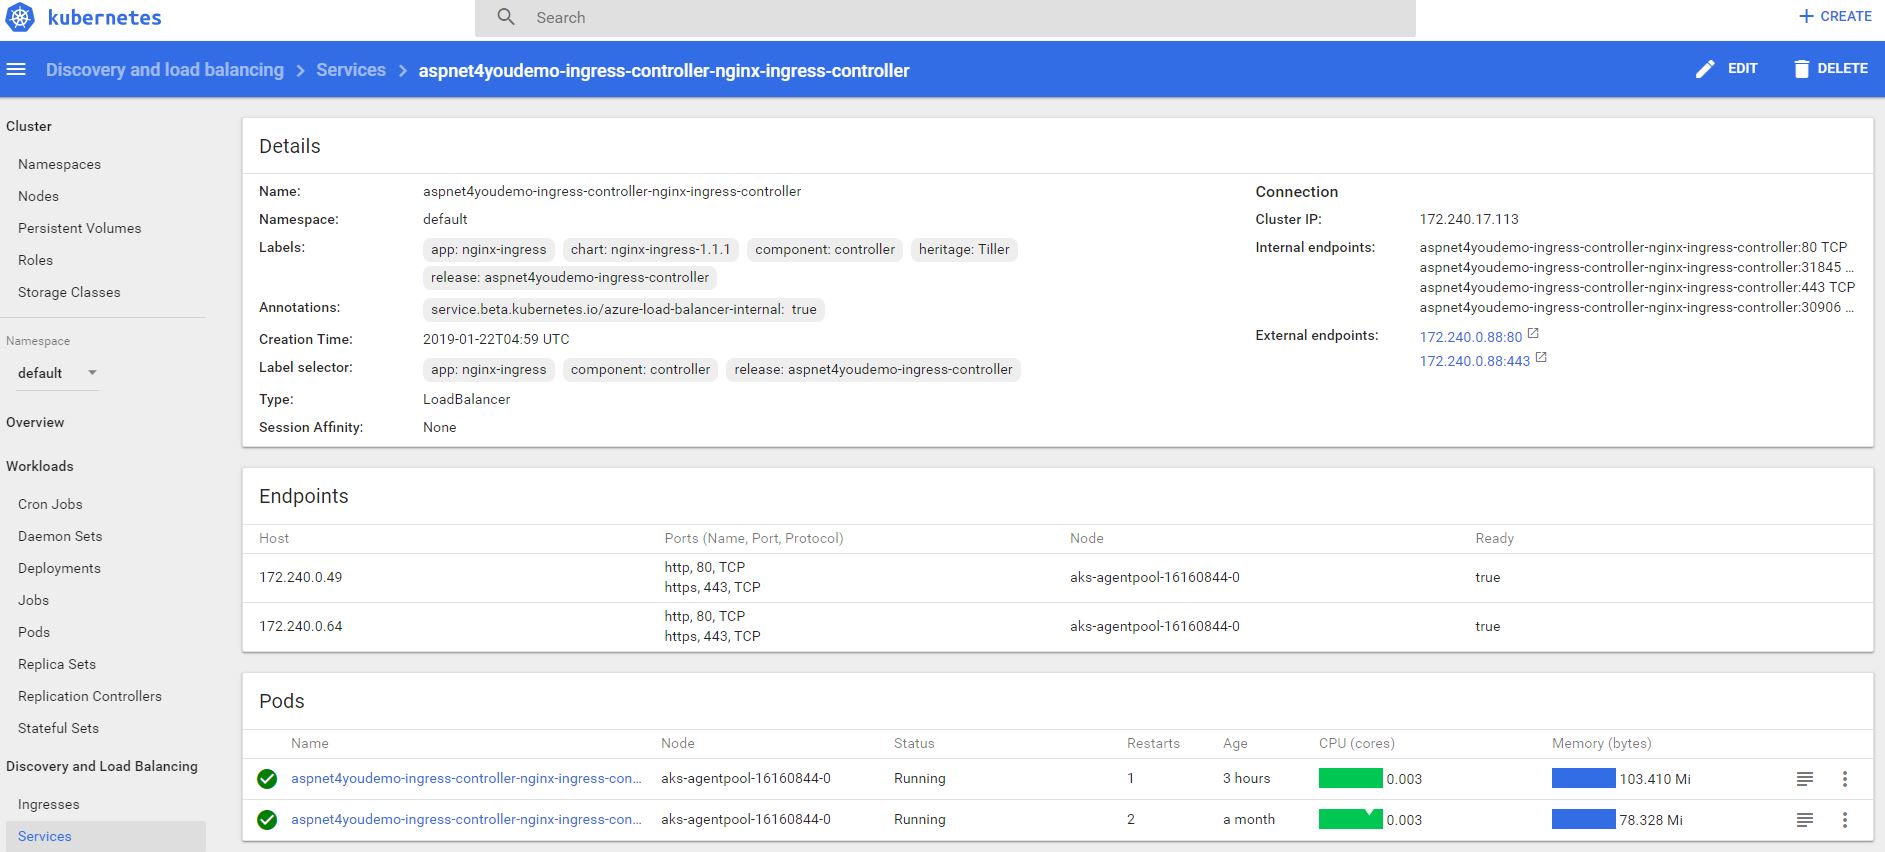Click into the Search field
1885x852 pixels.
[945, 18]
